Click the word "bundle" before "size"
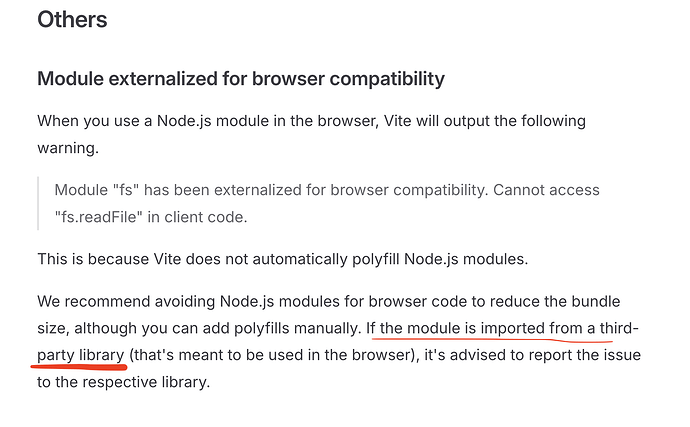Image resolution: width=690 pixels, height=427 pixels. 595,302
